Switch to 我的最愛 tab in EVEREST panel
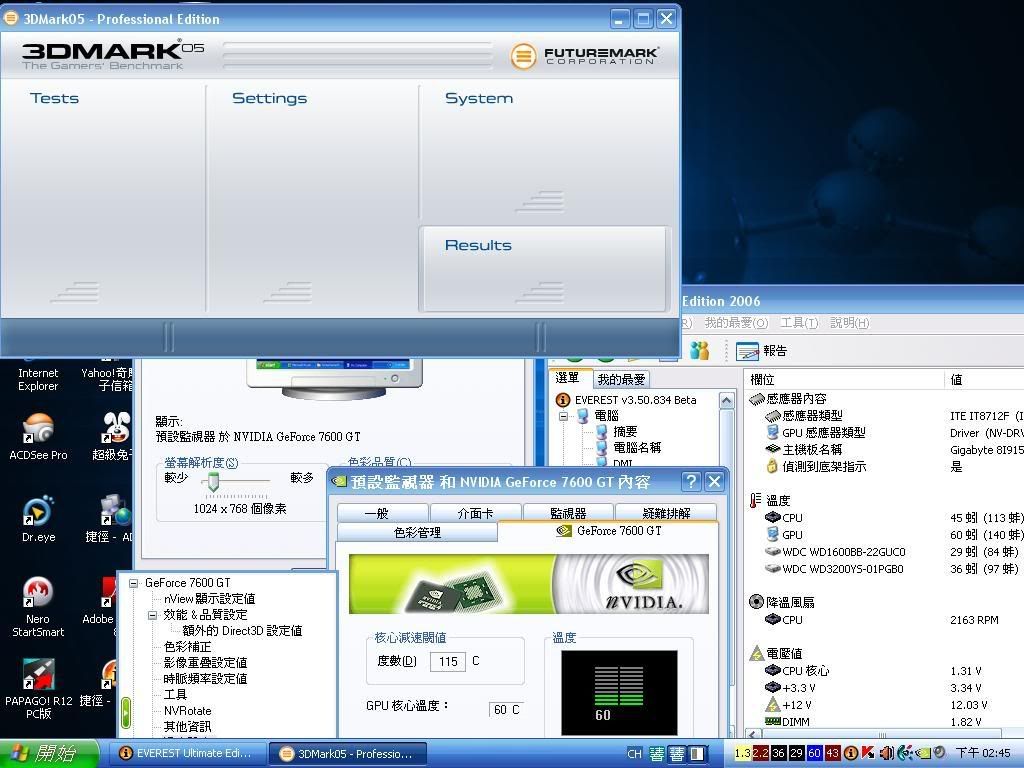Viewport: 1024px width, 768px height. [621, 380]
